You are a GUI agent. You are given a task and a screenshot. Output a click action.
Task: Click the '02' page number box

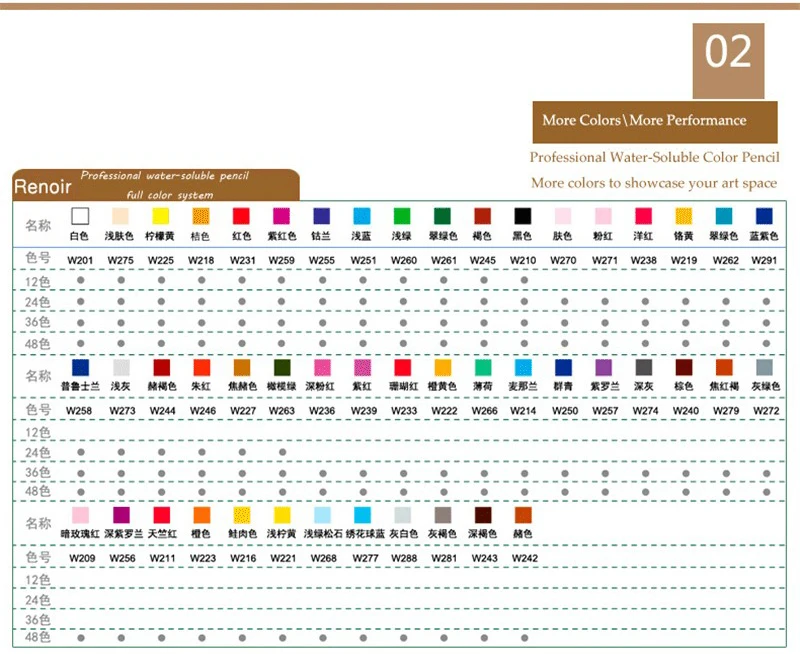(728, 60)
